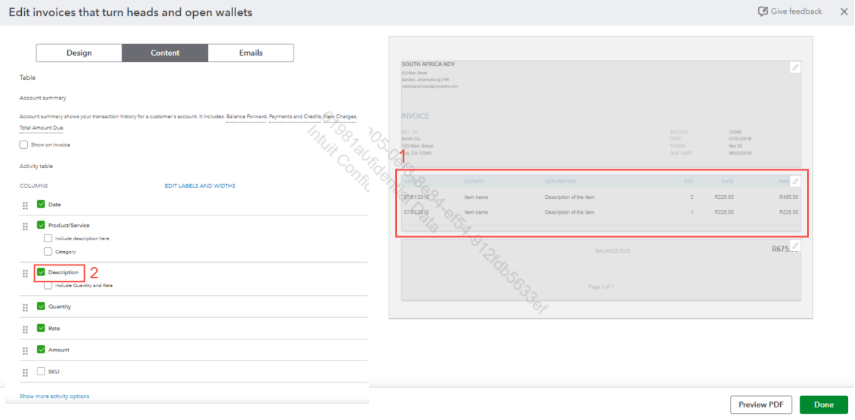Select the Content tab
This screenshot has height=420, width=855.
[x=165, y=53]
